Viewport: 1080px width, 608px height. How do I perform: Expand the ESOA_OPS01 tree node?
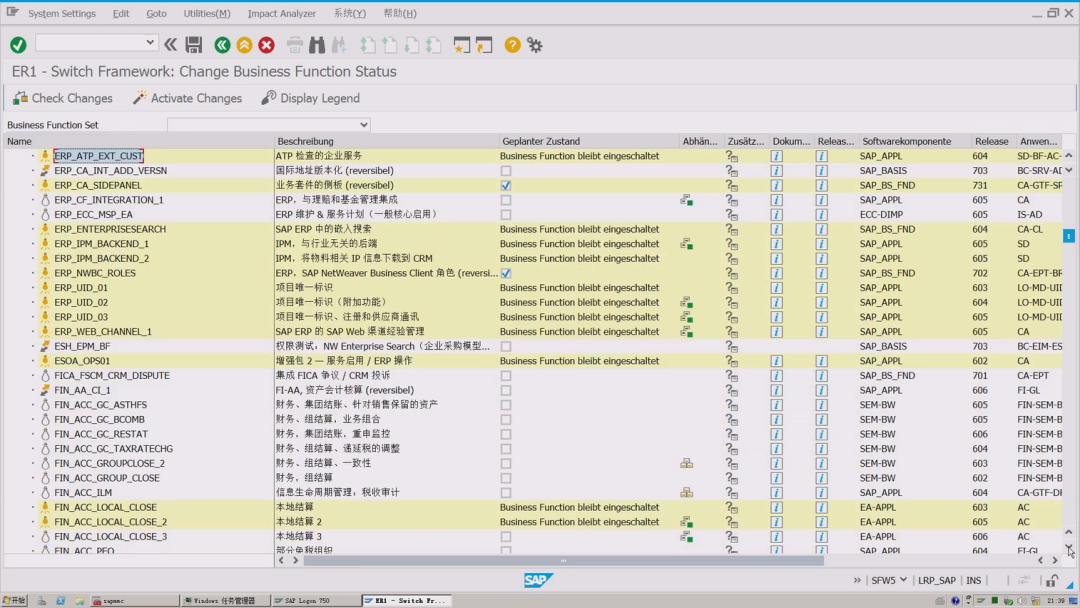point(32,361)
